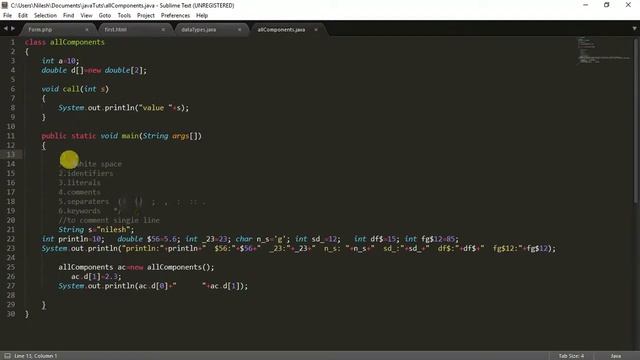Screen dimensions: 640x360
Task: Open the Find menu
Action: tap(69, 16)
